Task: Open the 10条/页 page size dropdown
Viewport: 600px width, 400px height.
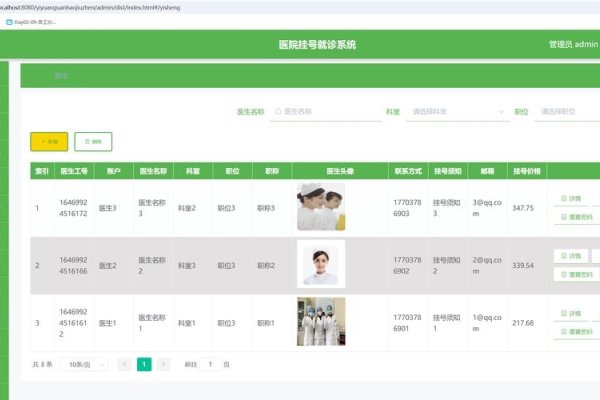Action: [84, 364]
